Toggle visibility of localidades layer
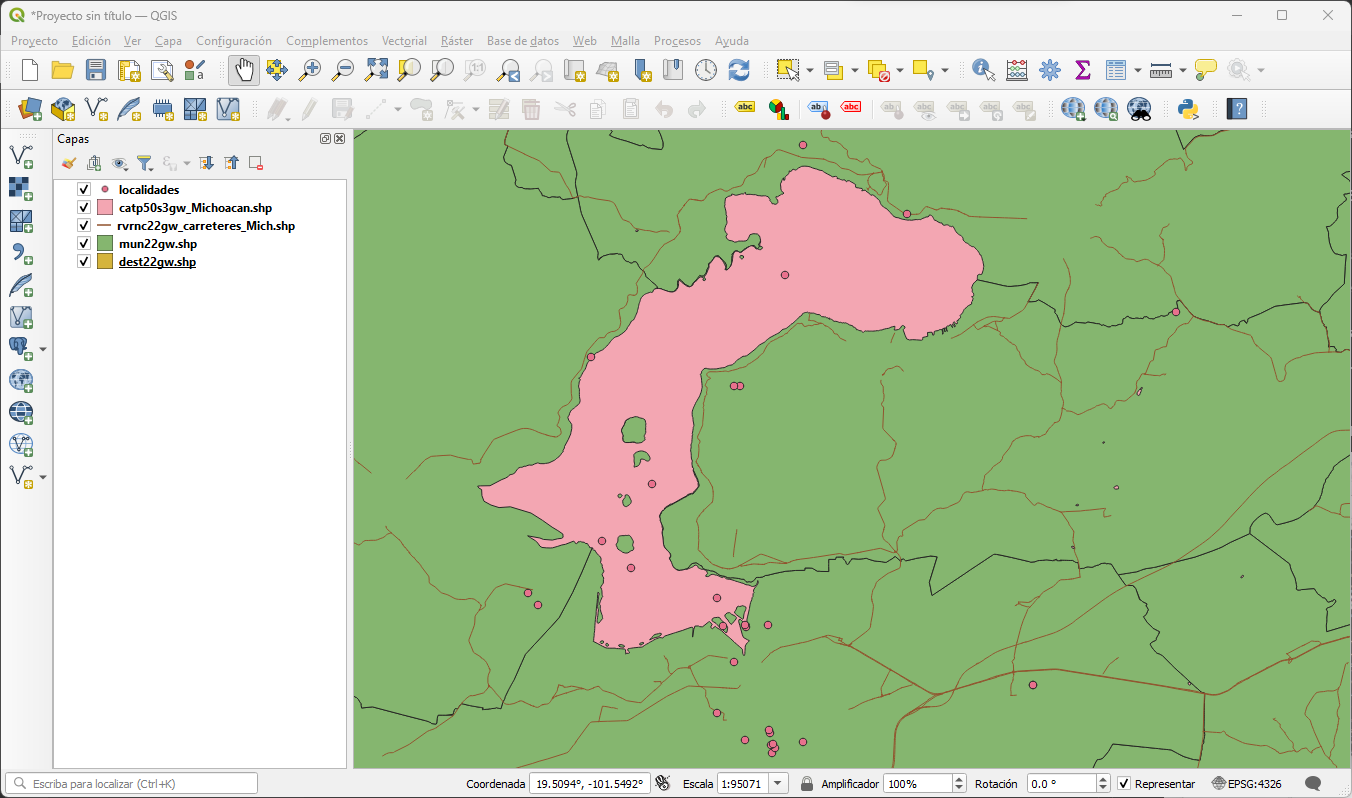This screenshot has width=1352, height=798. coord(84,189)
